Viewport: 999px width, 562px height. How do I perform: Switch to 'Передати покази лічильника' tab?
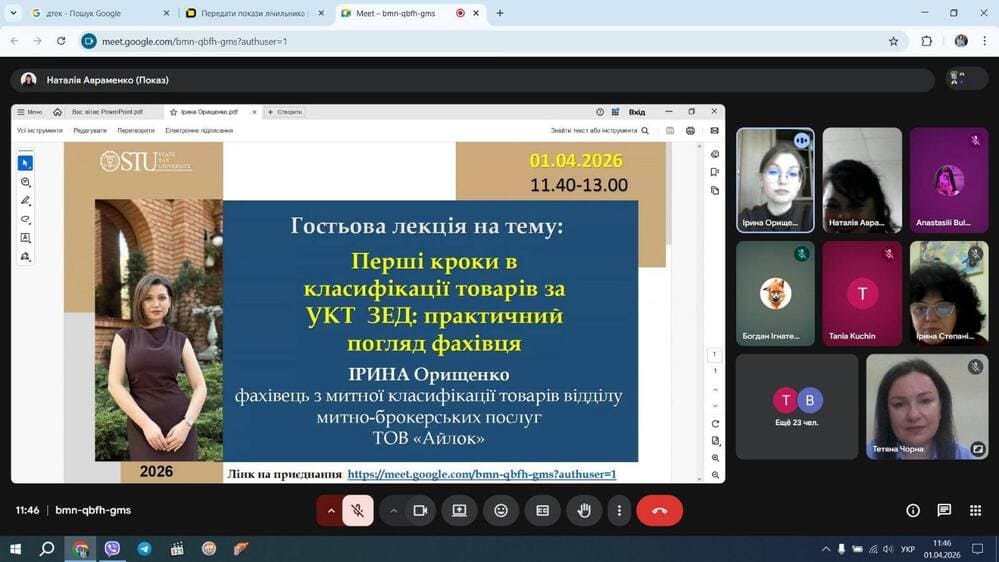coord(250,13)
